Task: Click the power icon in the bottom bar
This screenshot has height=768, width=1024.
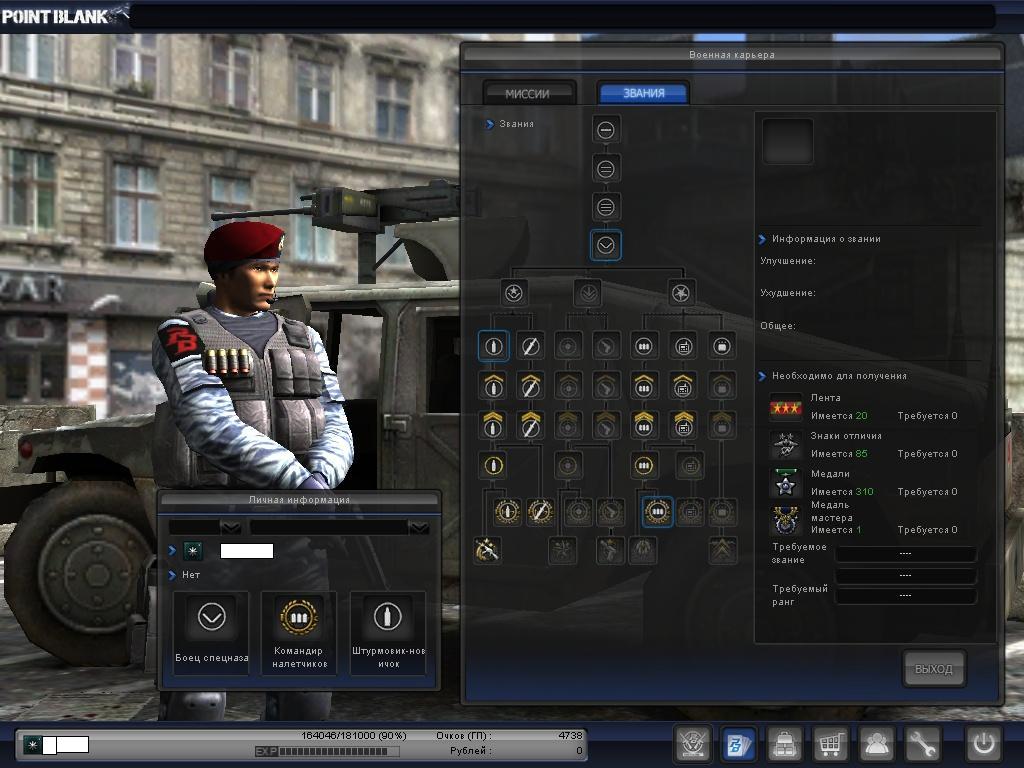Action: pyautogui.click(x=983, y=745)
